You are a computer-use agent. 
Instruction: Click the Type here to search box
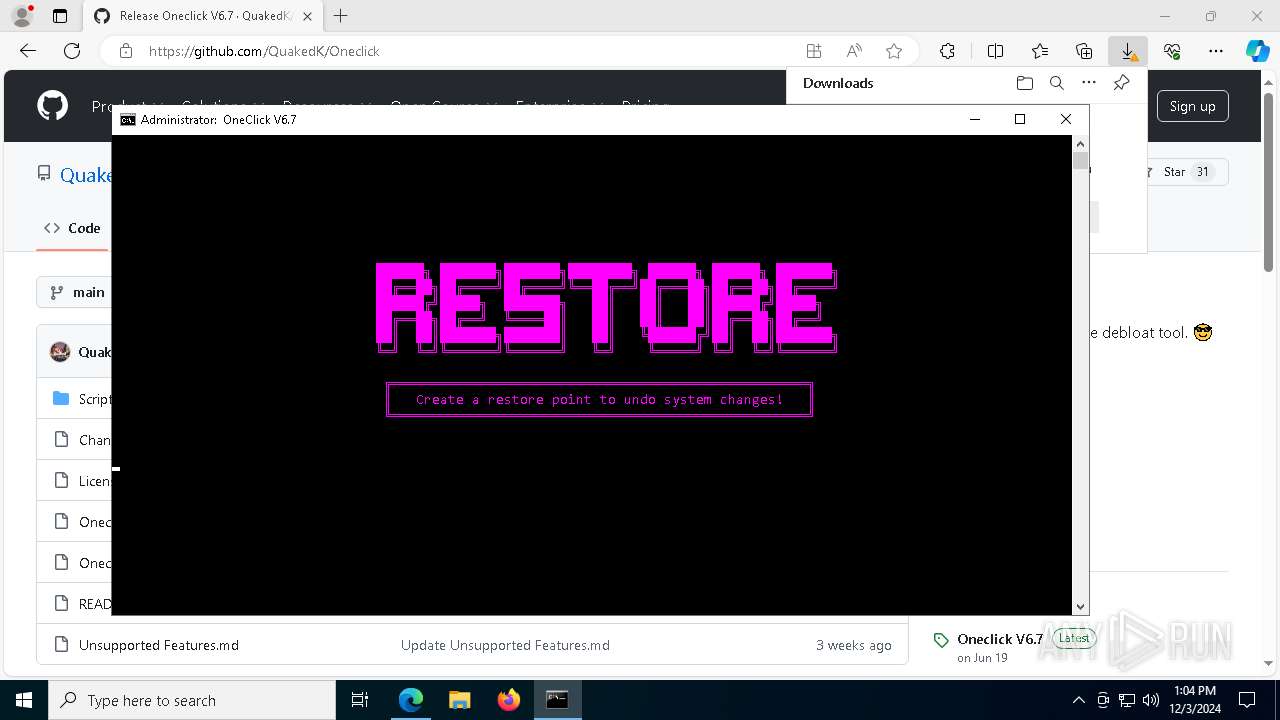click(x=192, y=700)
